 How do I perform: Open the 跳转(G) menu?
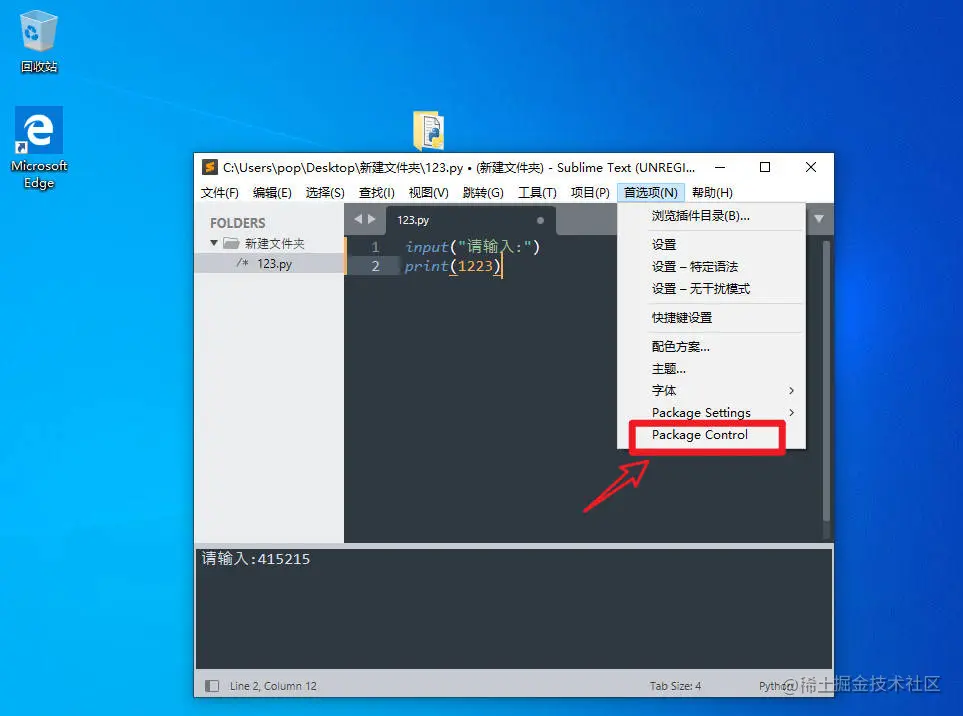tap(483, 193)
